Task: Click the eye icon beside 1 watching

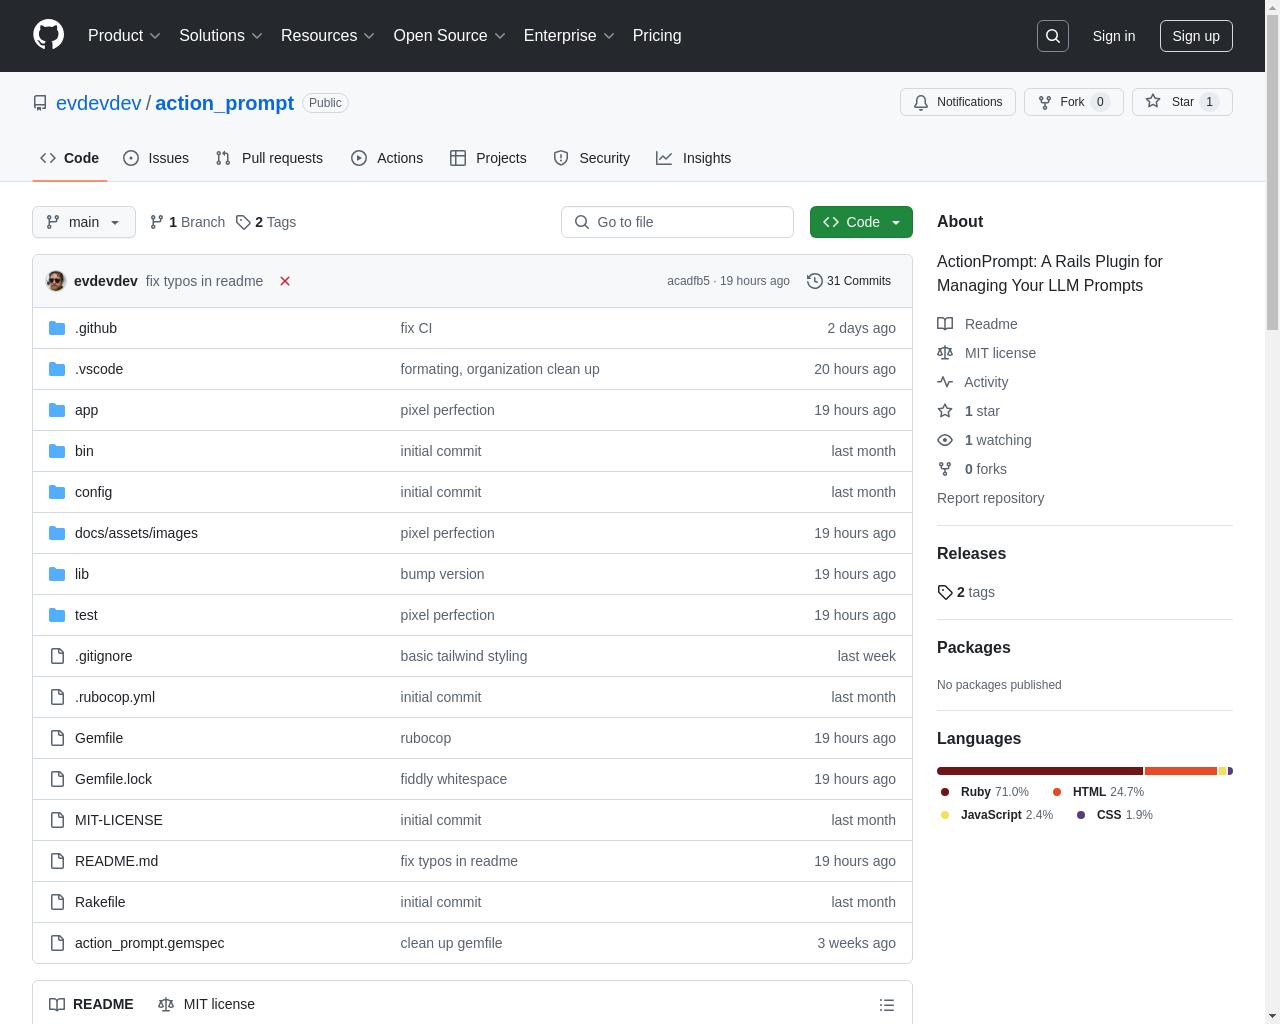Action: pos(945,440)
